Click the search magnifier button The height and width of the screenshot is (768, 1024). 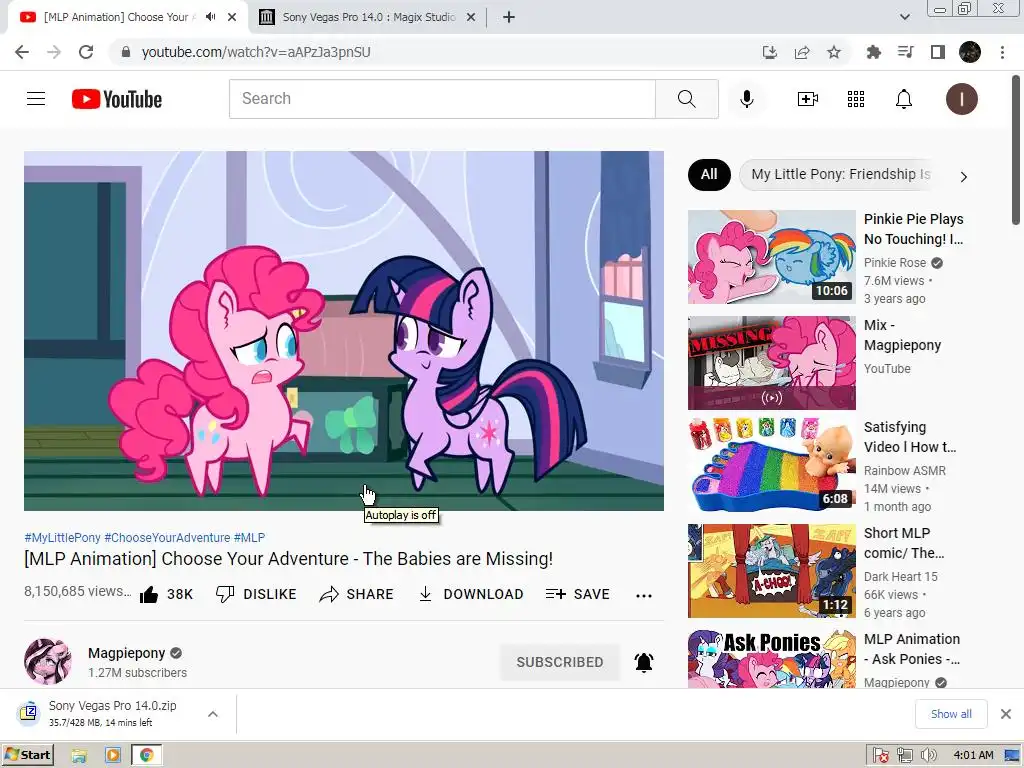[x=686, y=99]
